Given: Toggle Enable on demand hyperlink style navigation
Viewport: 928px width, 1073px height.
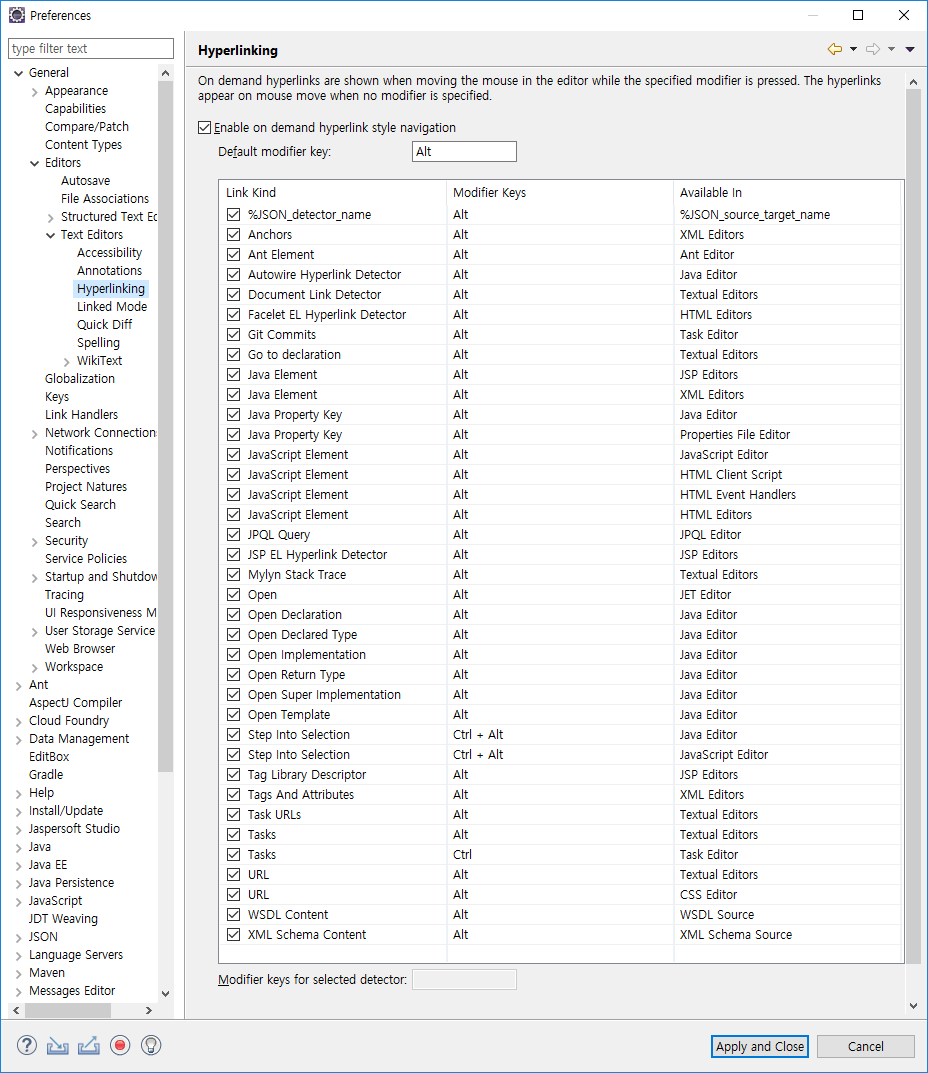Looking at the screenshot, I should click(205, 127).
